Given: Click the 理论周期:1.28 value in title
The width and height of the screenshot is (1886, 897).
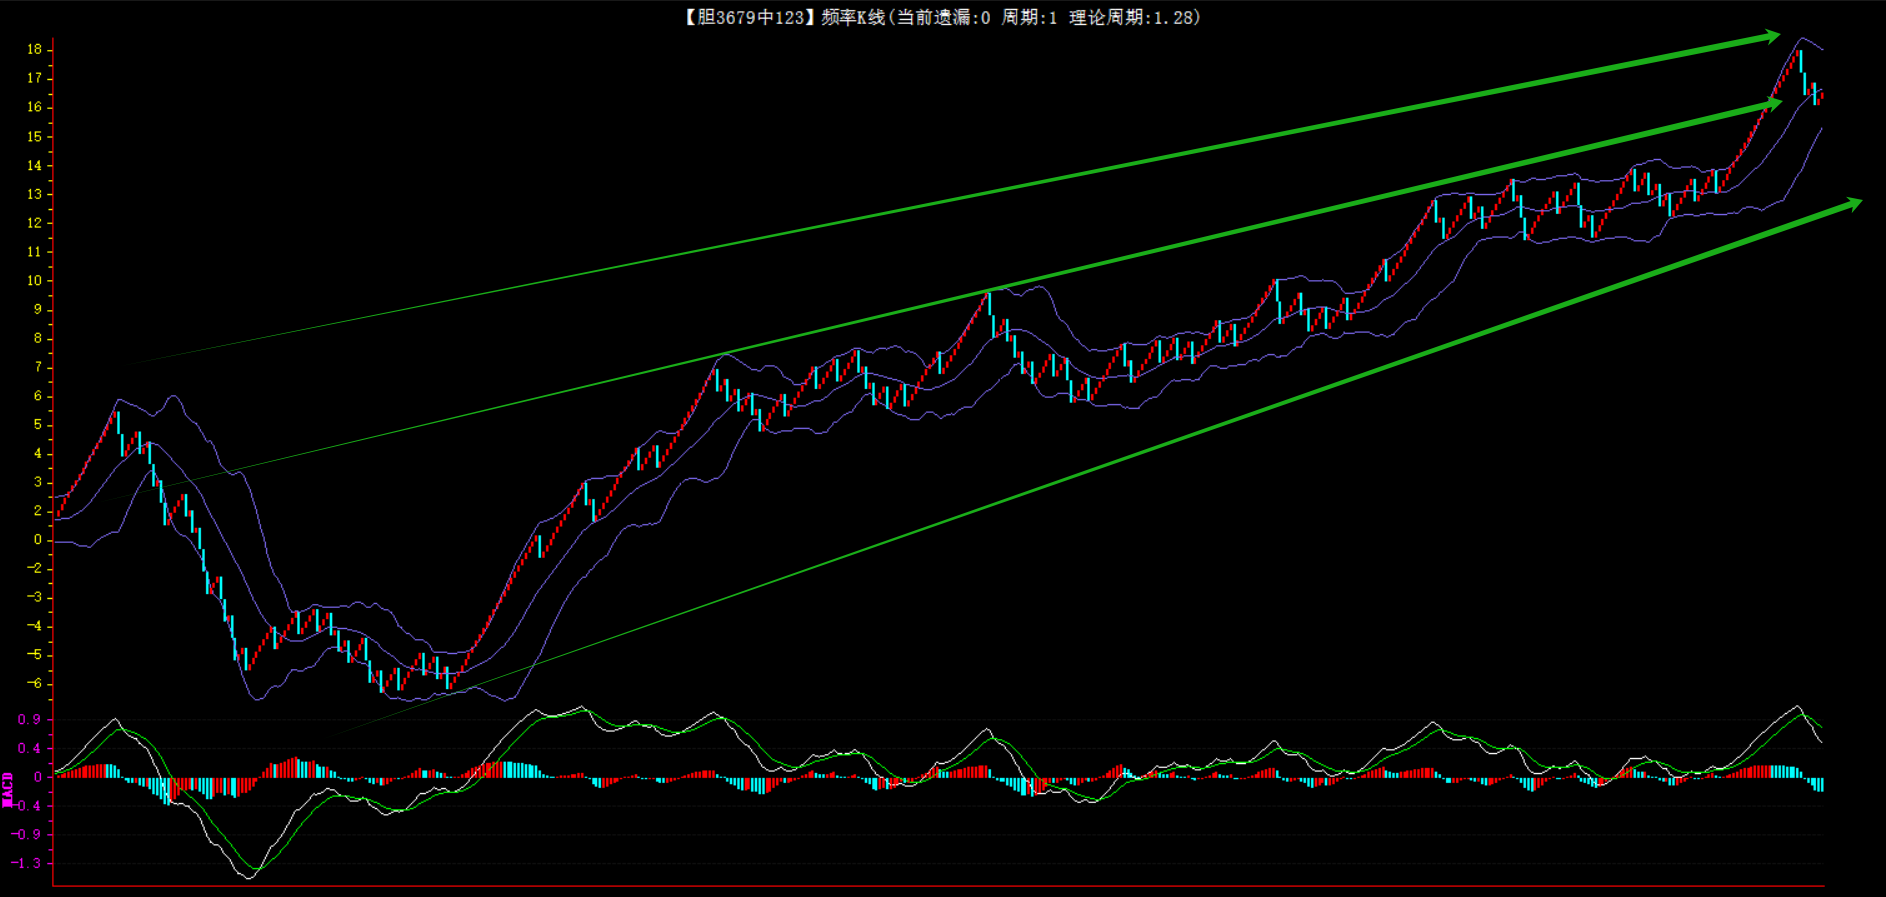Looking at the screenshot, I should (x=1134, y=18).
